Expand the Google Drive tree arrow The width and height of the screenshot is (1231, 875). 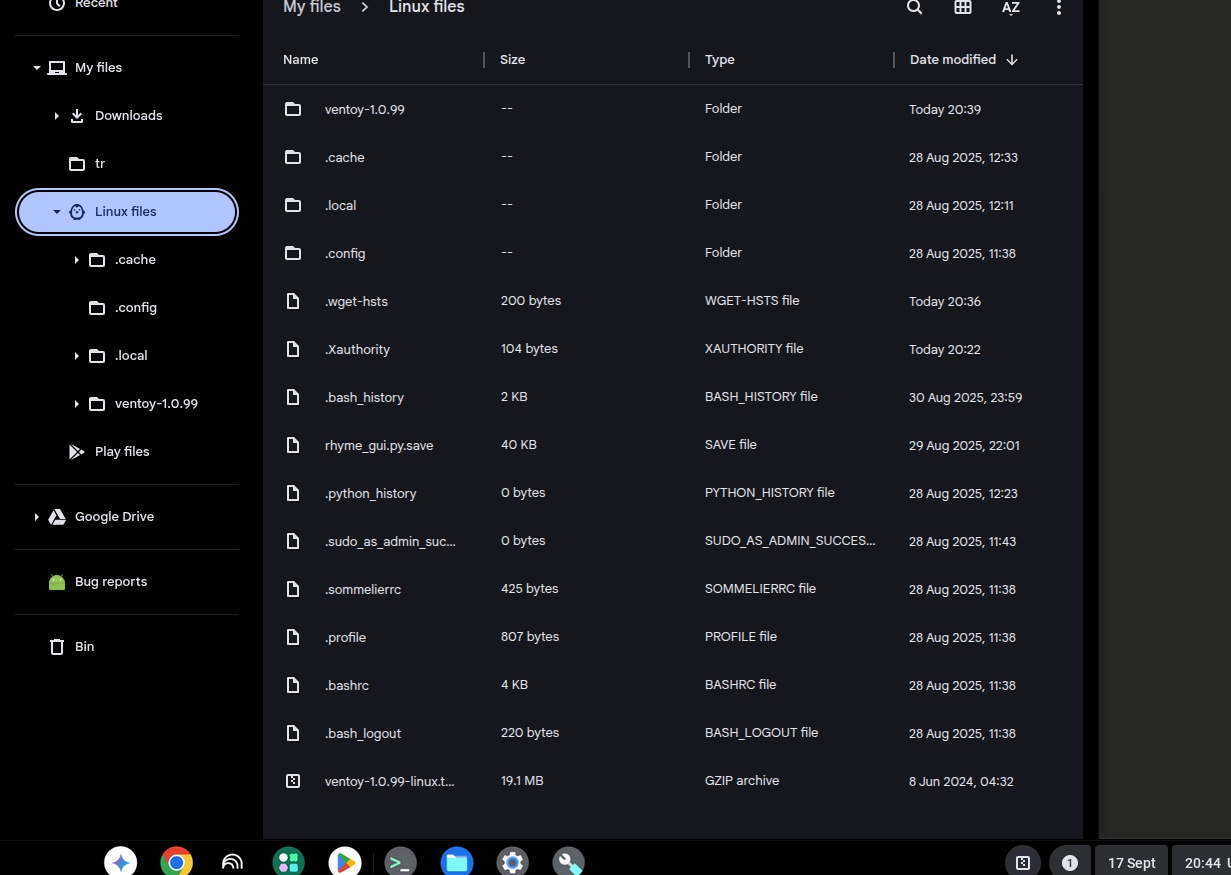[x=37, y=517]
